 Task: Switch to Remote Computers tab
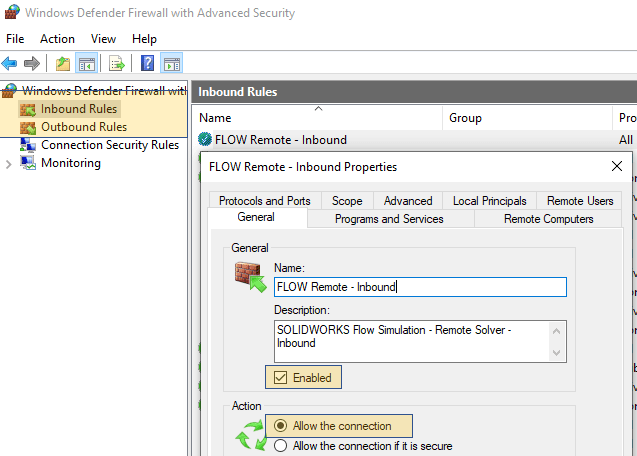tap(548, 219)
